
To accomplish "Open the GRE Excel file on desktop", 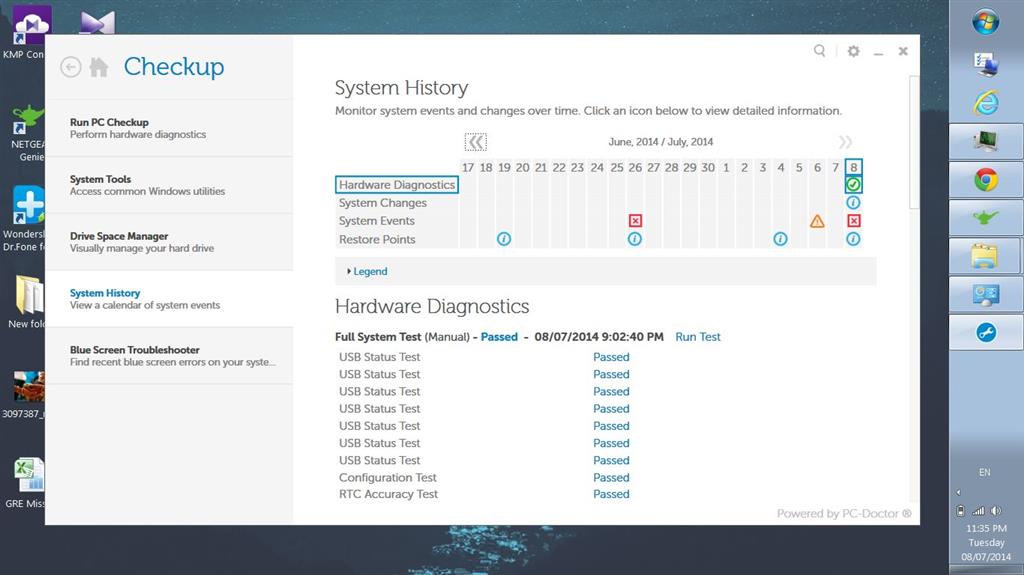I will click(x=27, y=483).
